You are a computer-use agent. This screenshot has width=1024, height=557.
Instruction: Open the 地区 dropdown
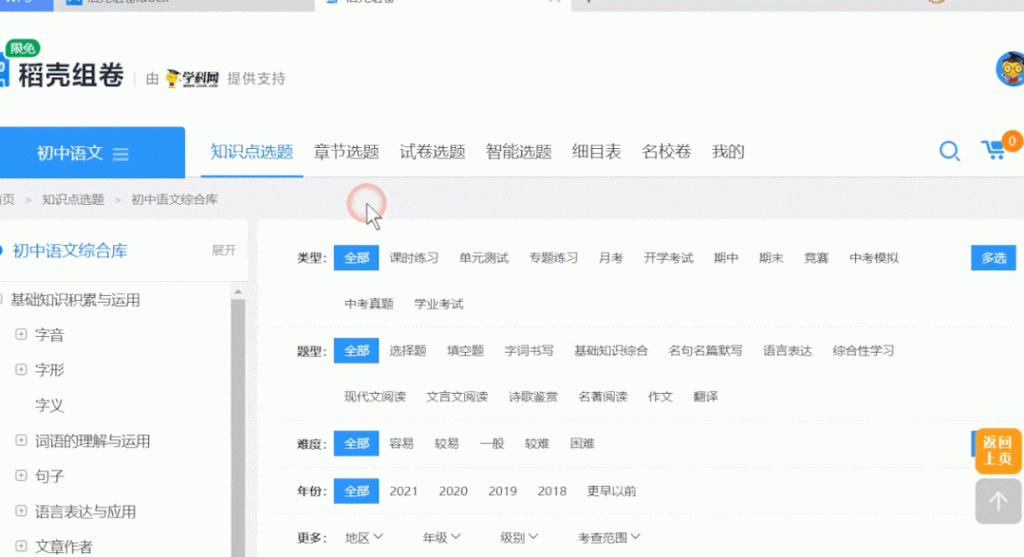pos(364,537)
